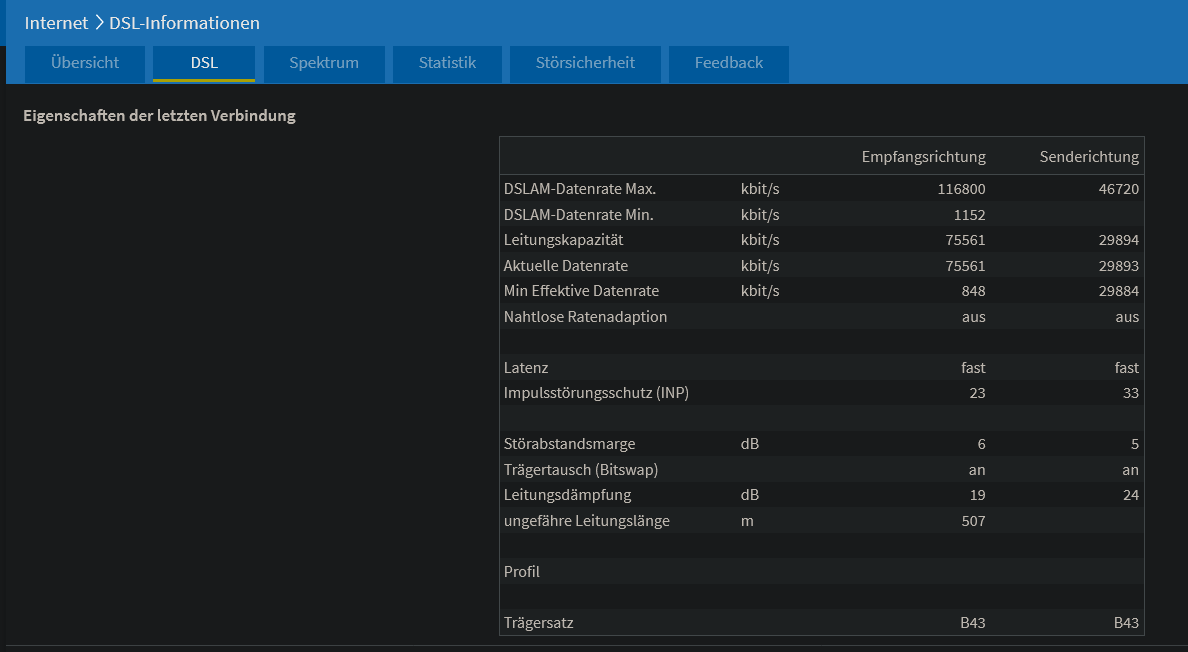Click the Störabstandsmarge row label

pyautogui.click(x=569, y=444)
